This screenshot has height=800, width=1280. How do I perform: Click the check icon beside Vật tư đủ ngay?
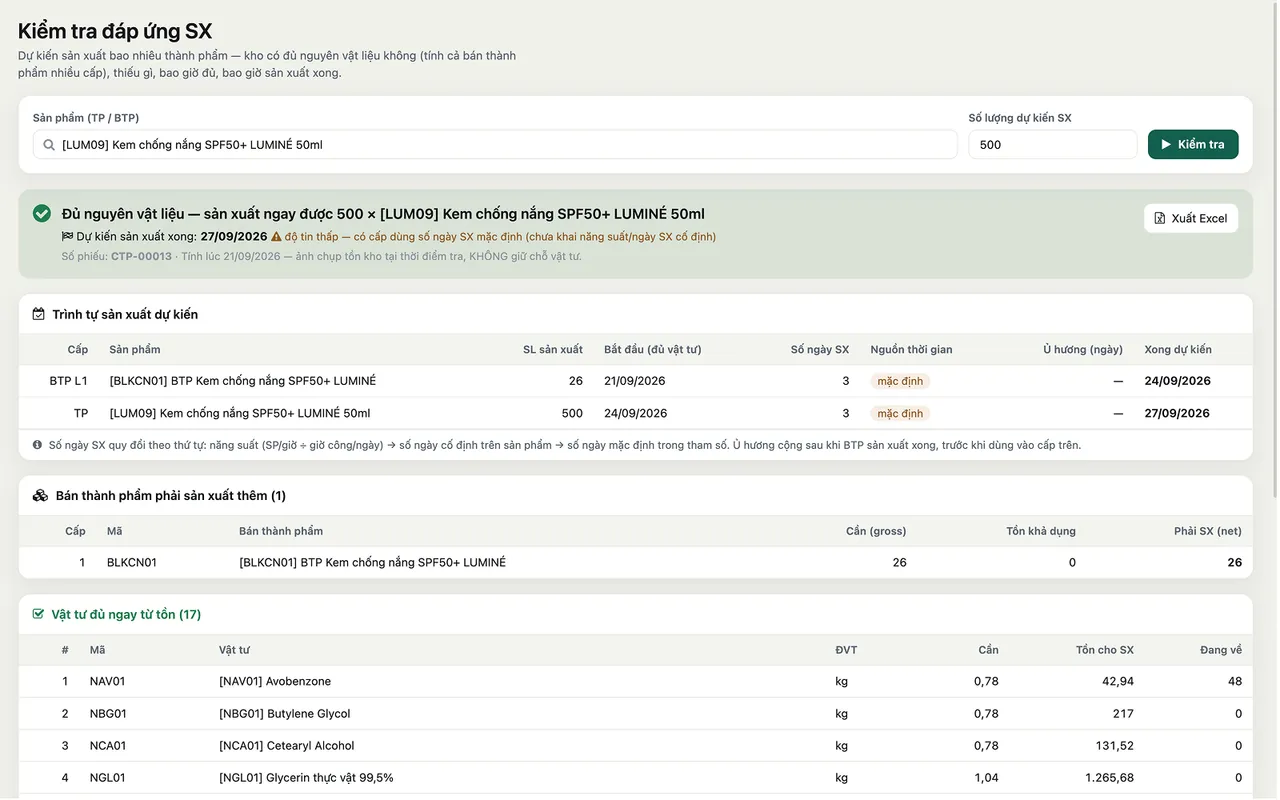click(x=38, y=614)
